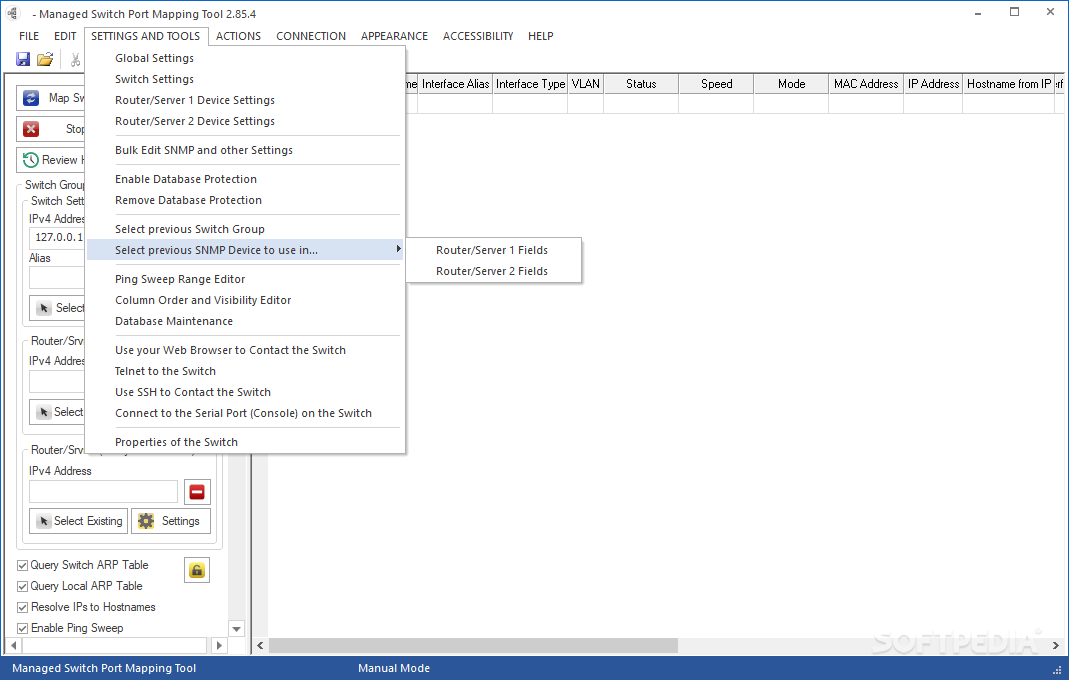Open Database Maintenance
The image size is (1069, 680).
point(245,321)
